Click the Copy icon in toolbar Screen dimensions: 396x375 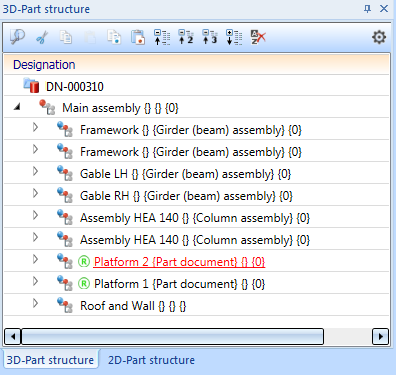(66, 37)
